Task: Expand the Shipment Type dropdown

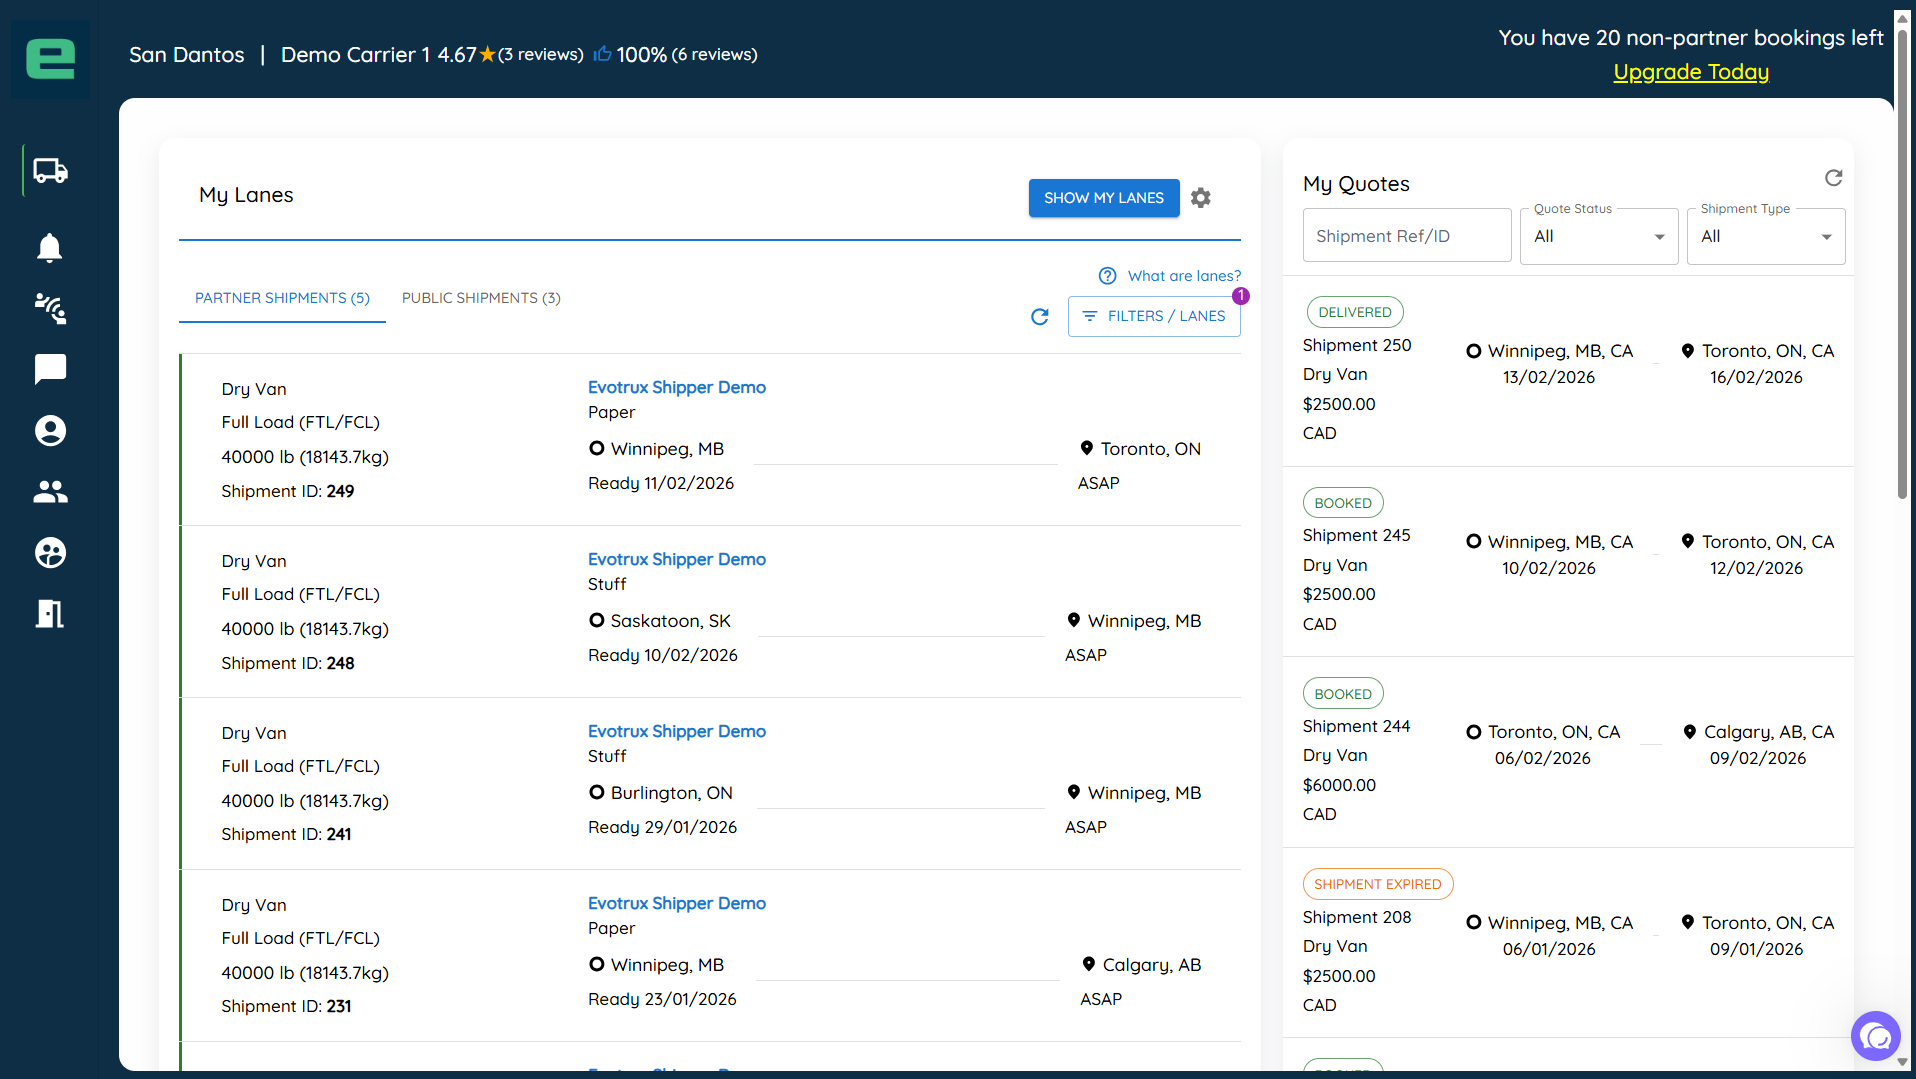Action: click(x=1765, y=237)
